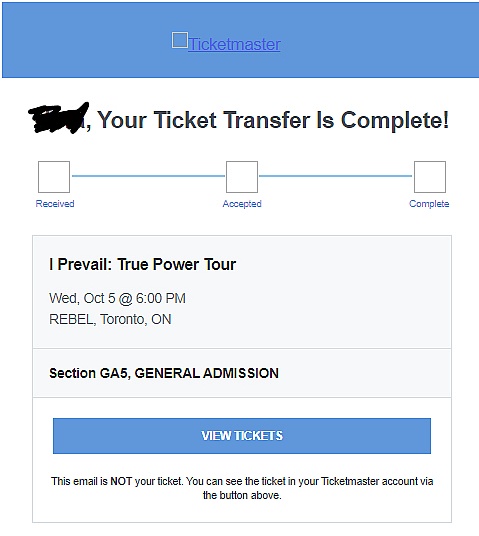Click the Wed, Oct 5 @ 6:00 PM date
This screenshot has width=479, height=536.
tap(117, 298)
